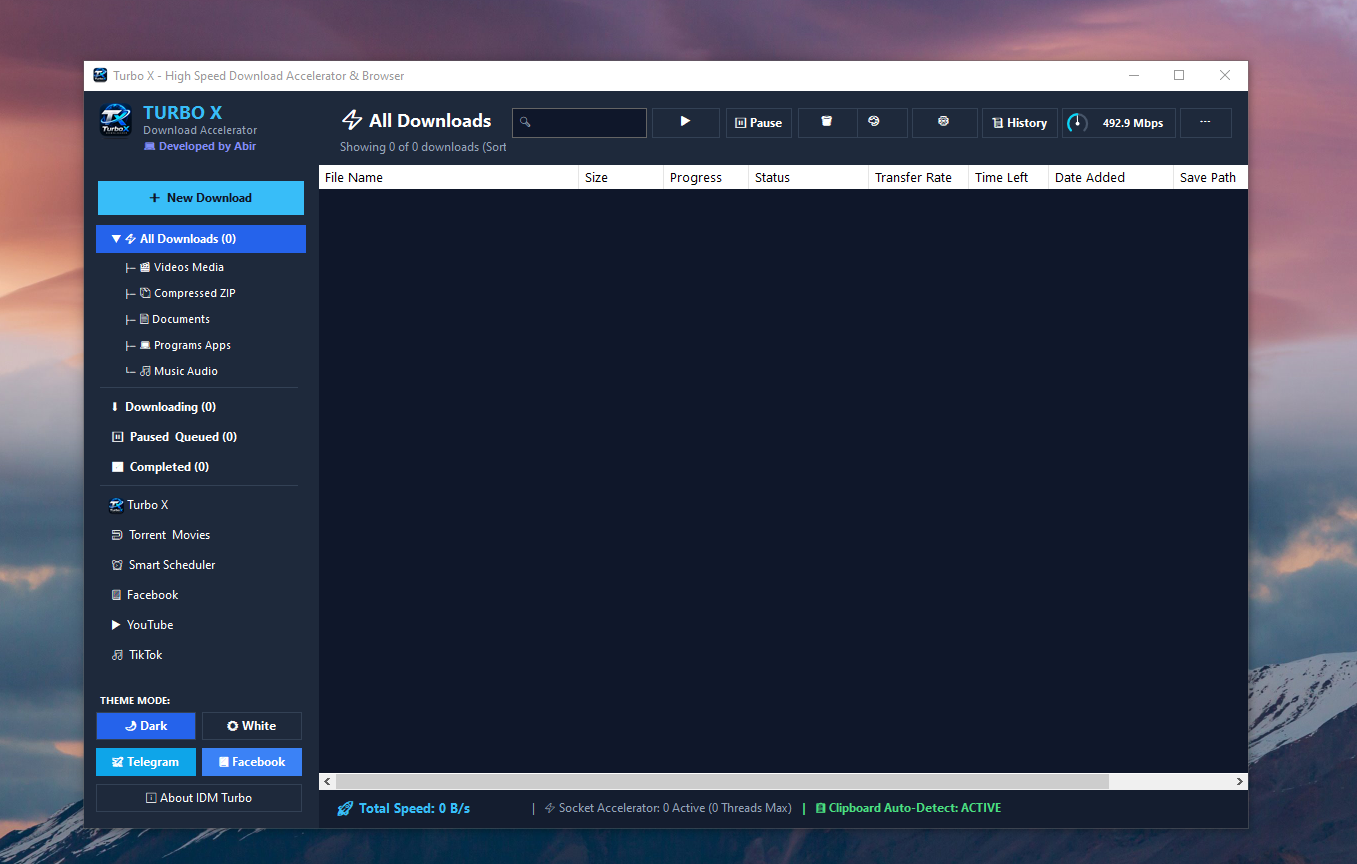Open About IDM Turbo
Viewport: 1357px width, 864px height.
click(199, 798)
